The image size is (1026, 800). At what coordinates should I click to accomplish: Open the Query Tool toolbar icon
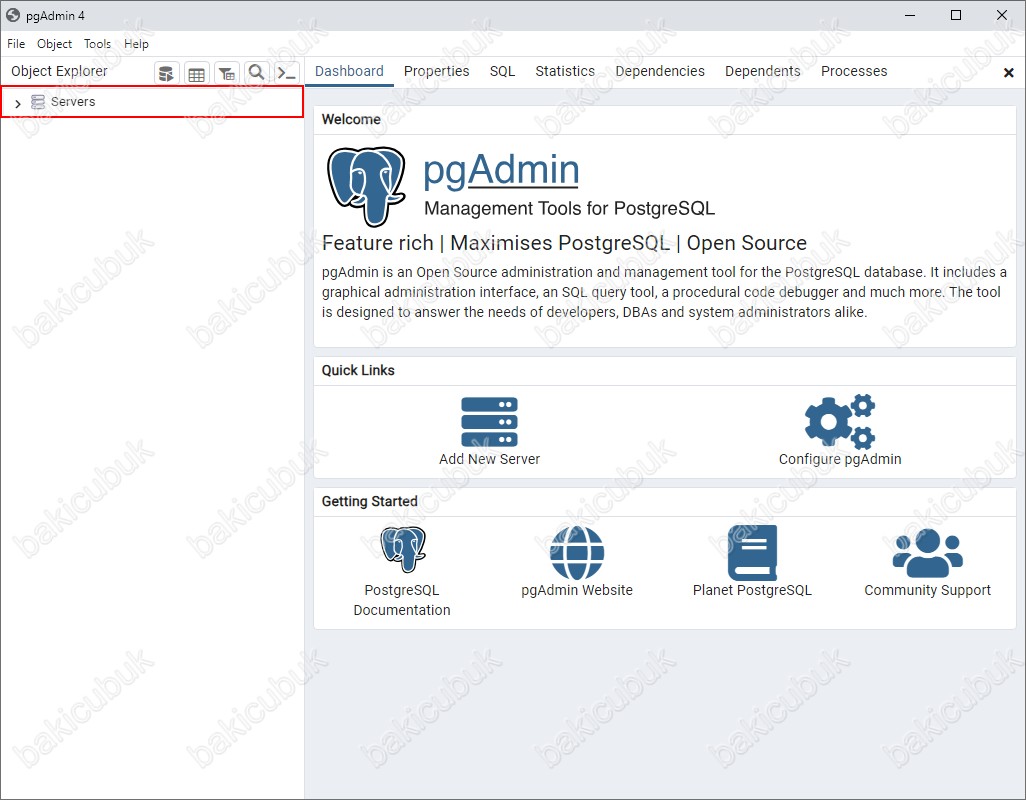point(166,73)
